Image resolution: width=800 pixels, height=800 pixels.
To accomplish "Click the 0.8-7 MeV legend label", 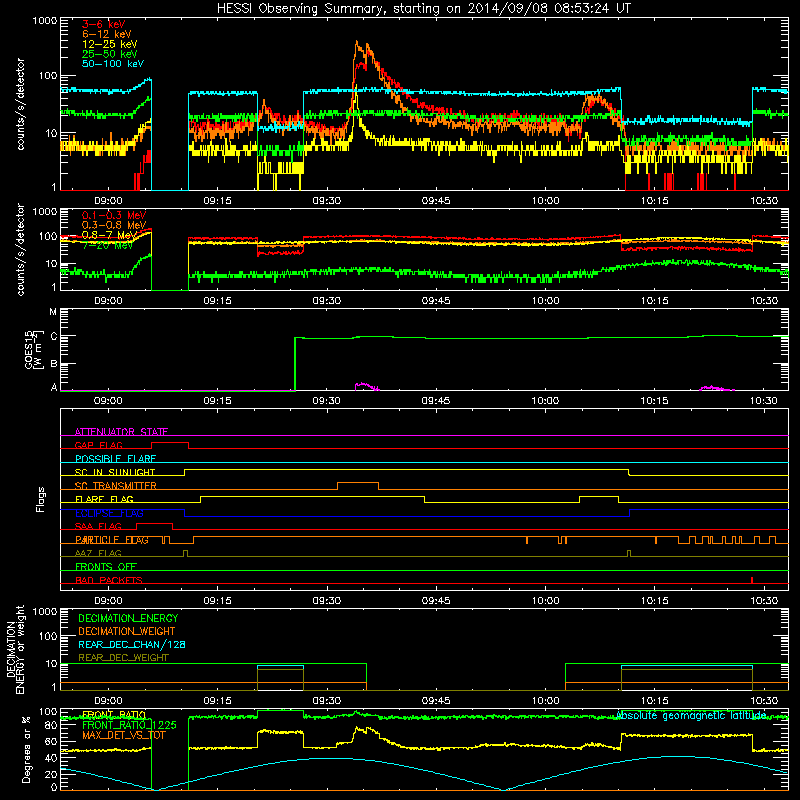I will coord(110,235).
